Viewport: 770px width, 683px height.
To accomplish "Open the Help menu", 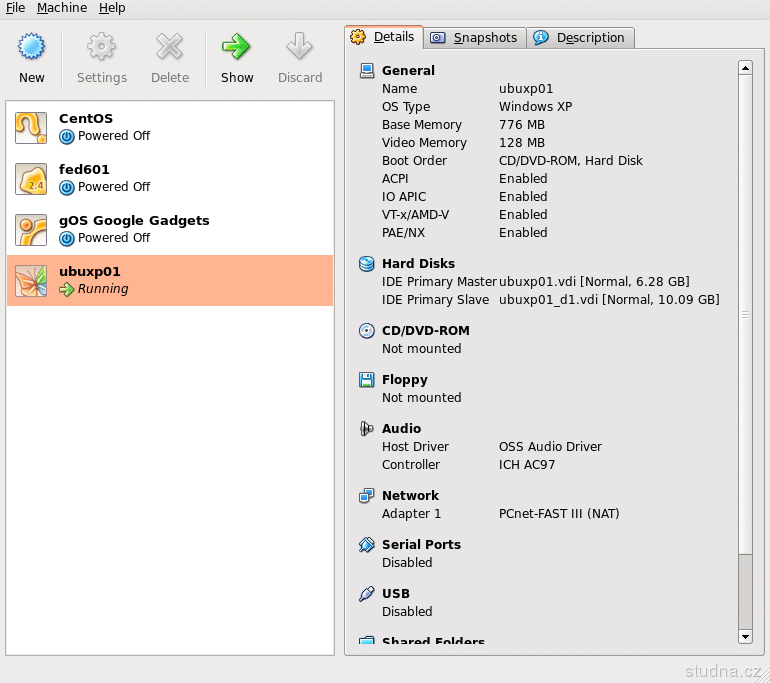I will click(112, 8).
